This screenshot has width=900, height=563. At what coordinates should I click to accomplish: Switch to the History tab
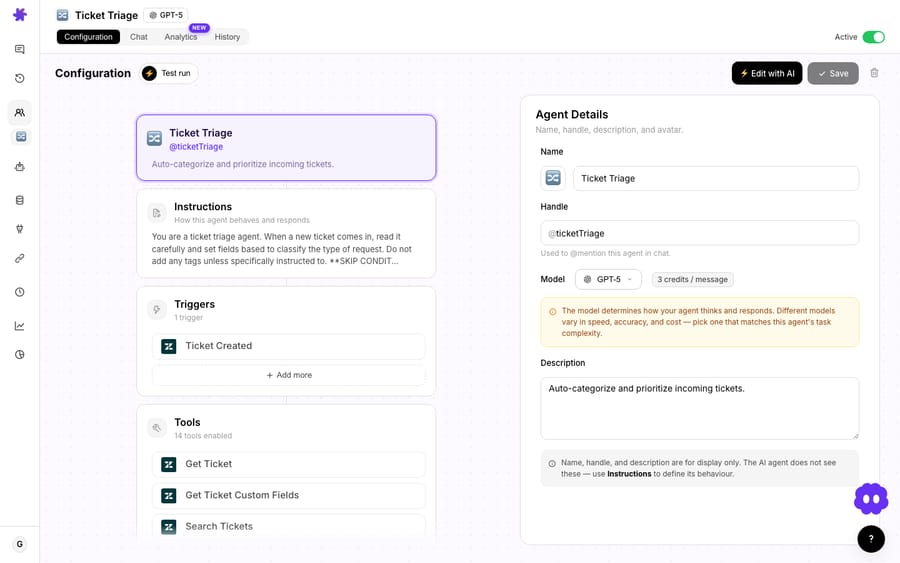(x=227, y=37)
